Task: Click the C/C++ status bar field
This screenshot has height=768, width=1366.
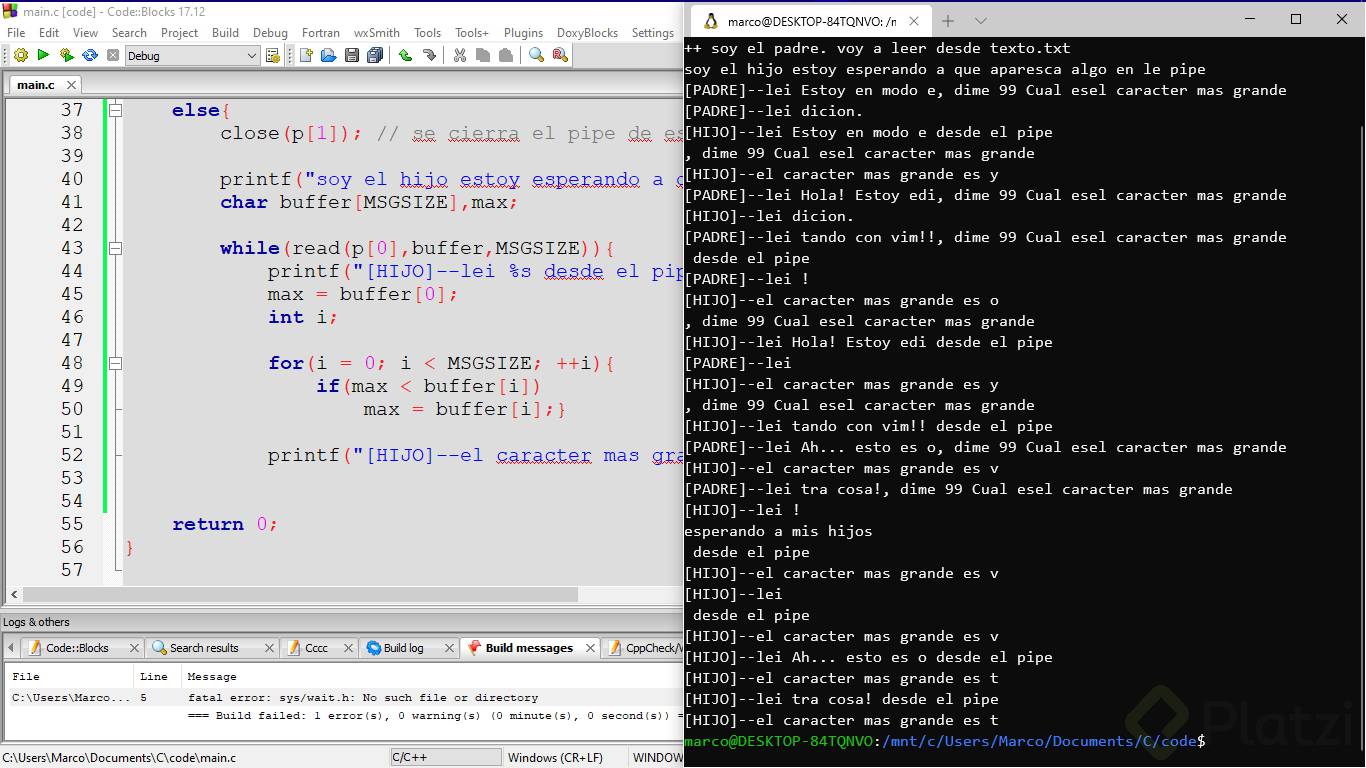Action: point(445,758)
